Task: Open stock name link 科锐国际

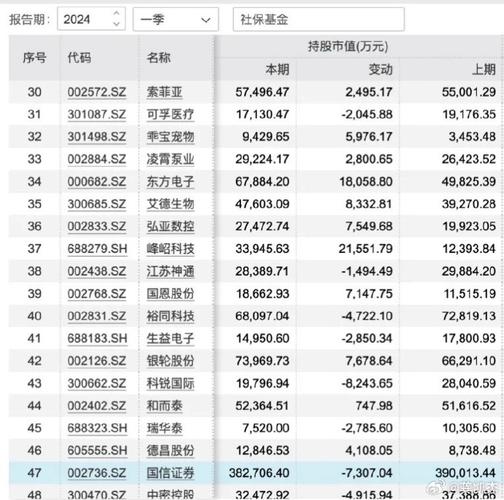Action: coord(170,383)
